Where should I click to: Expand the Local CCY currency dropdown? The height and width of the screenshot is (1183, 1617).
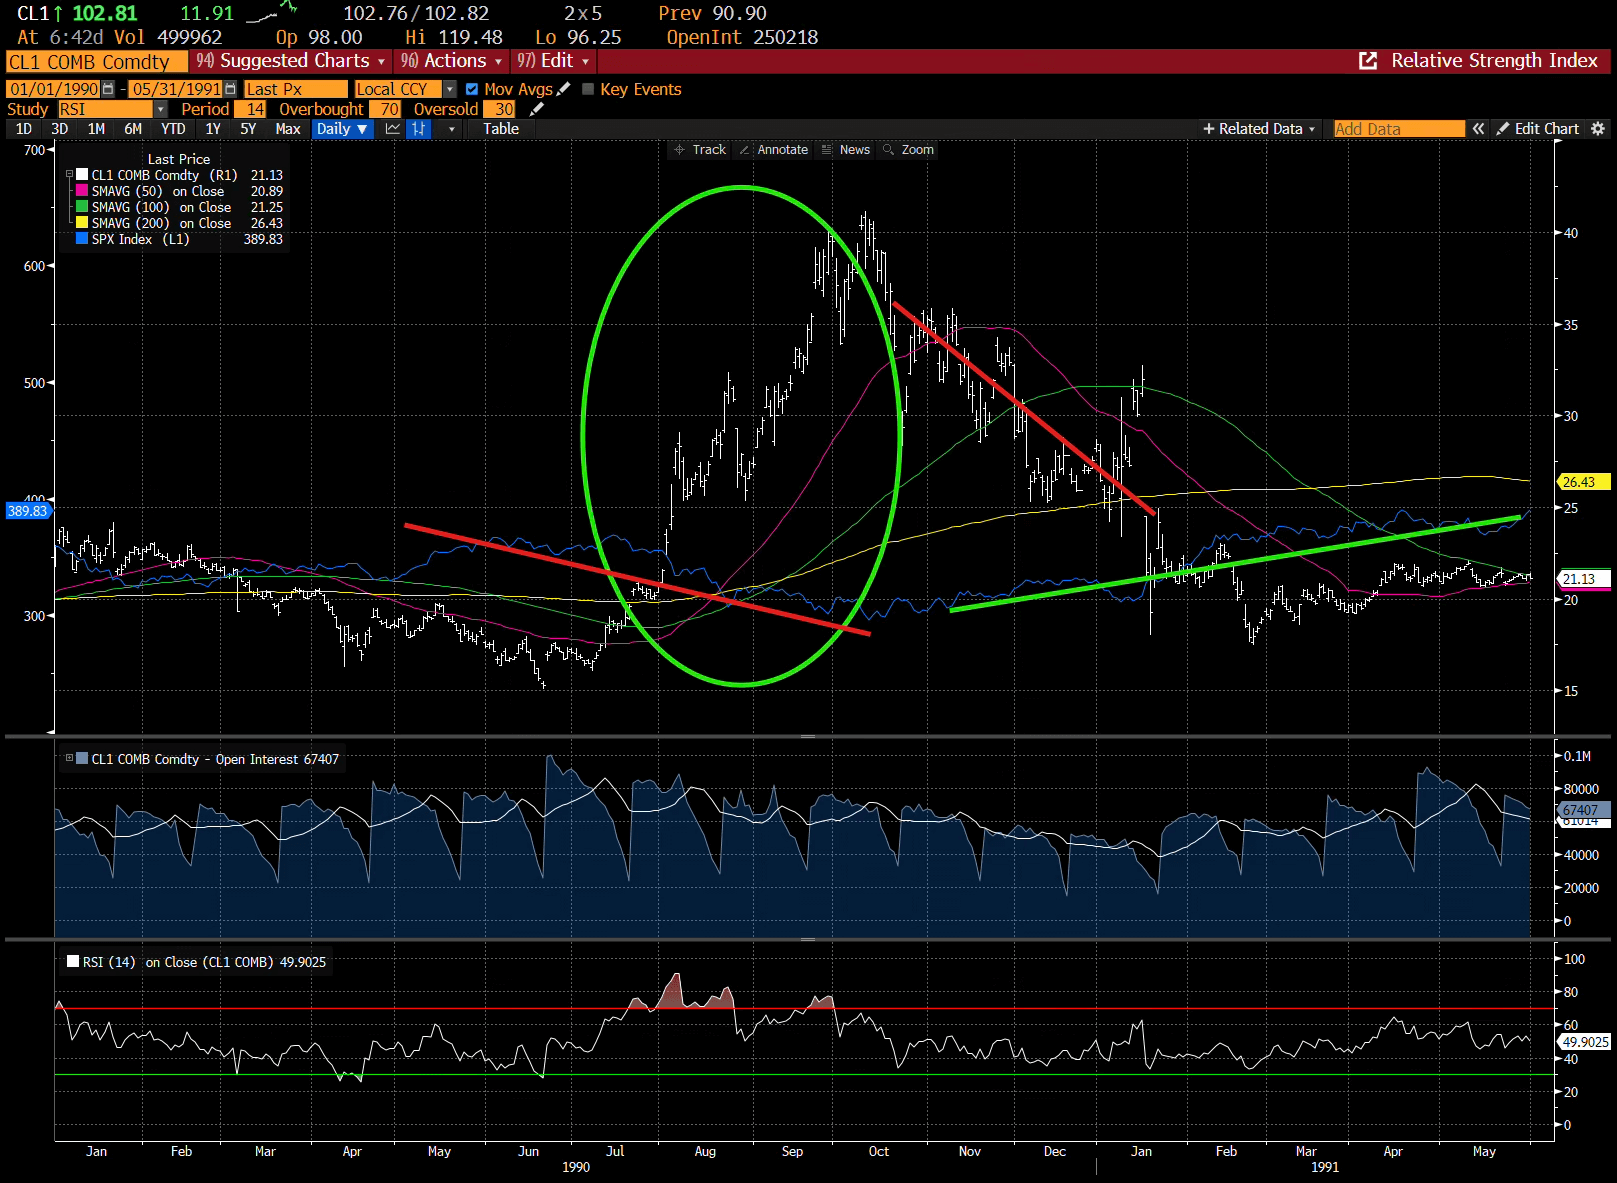coord(450,89)
